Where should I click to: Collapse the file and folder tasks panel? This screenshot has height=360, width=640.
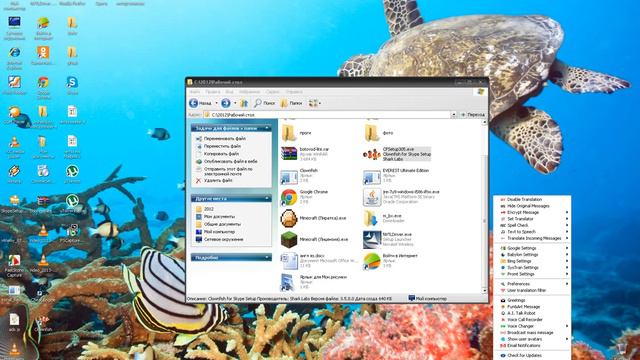(x=267, y=128)
